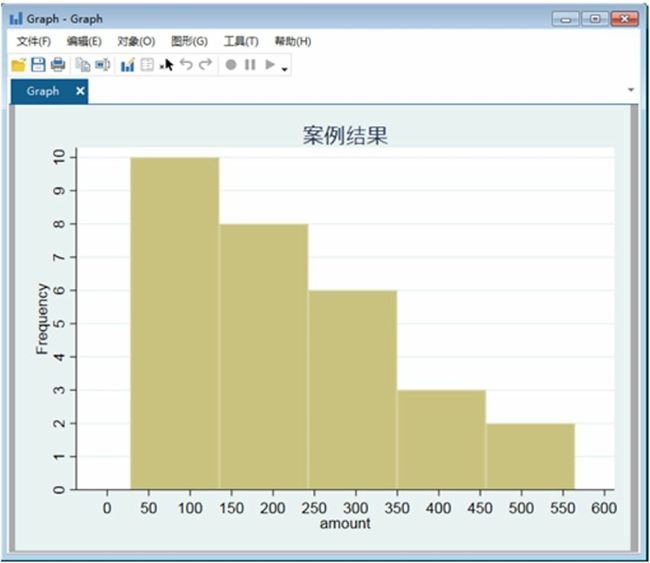The height and width of the screenshot is (563, 650).
Task: Expand the toolbar overflow arrow
Action: click(284, 69)
